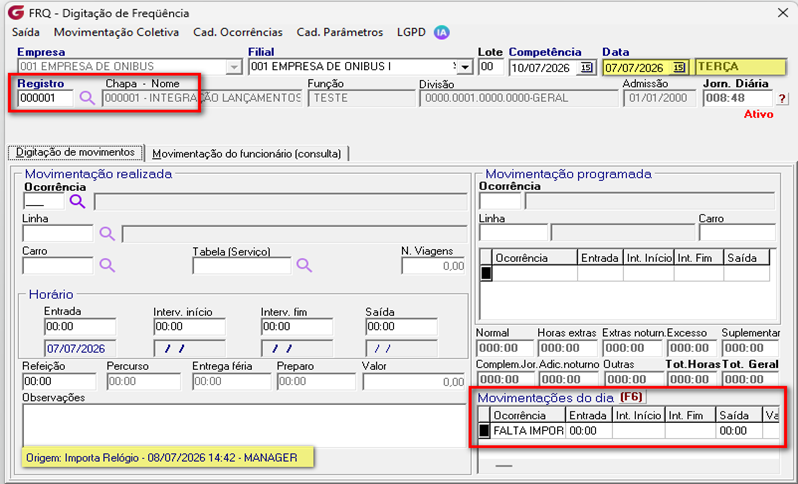The image size is (798, 484).
Task: Click the Valor input field
Action: click(414, 381)
